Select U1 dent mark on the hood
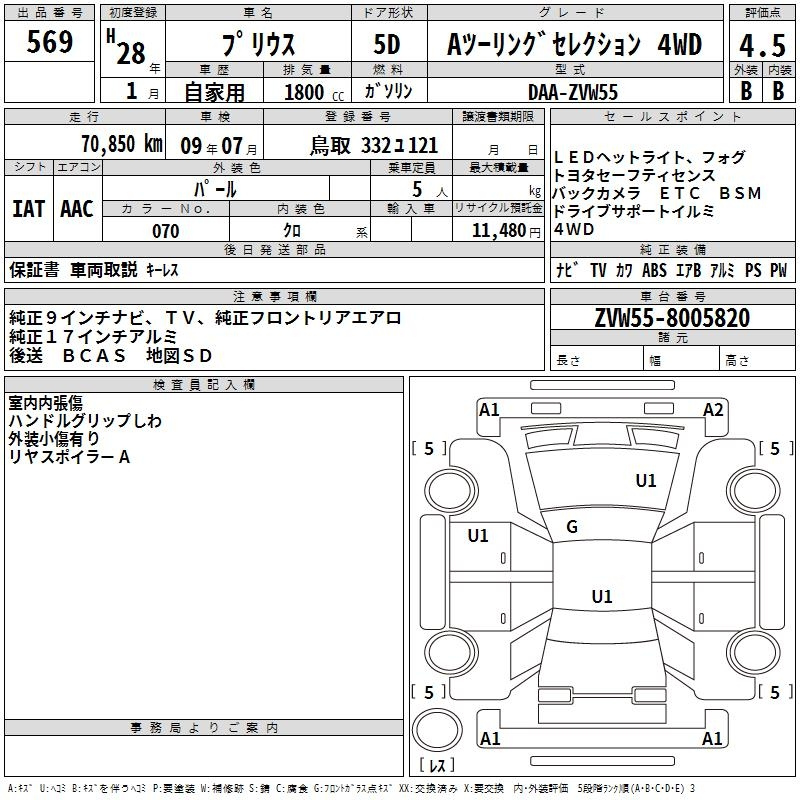 coord(646,481)
